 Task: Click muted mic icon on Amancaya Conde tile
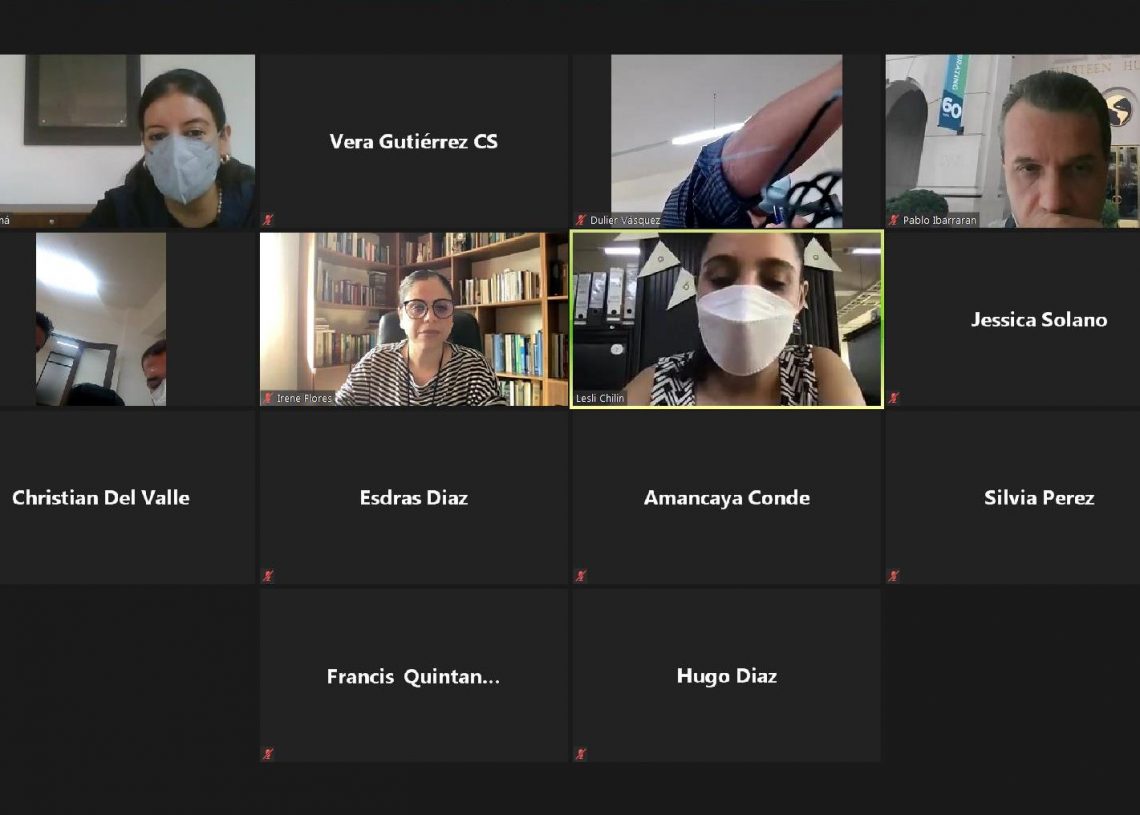coord(581,576)
